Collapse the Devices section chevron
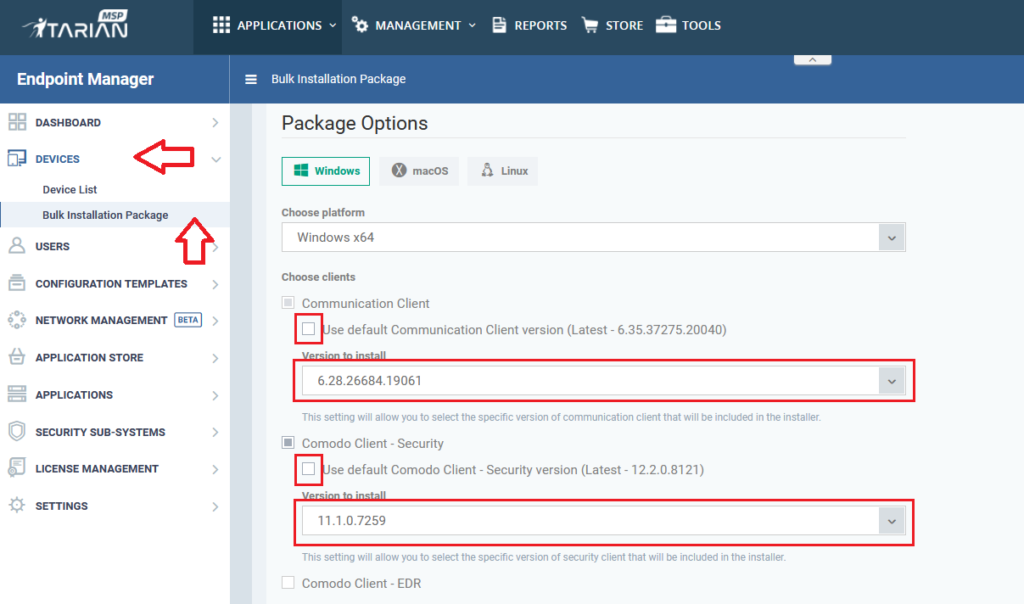1024x604 pixels. [216, 159]
